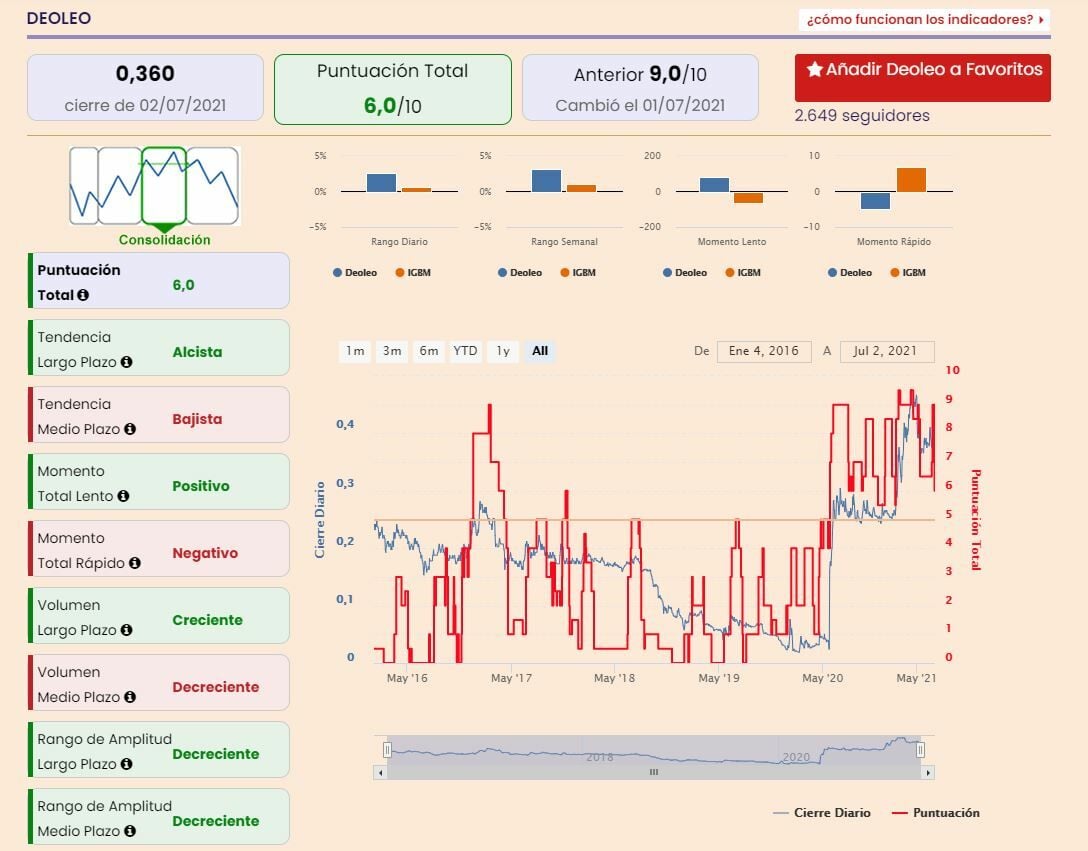Click the navigator right range handle

920,750
